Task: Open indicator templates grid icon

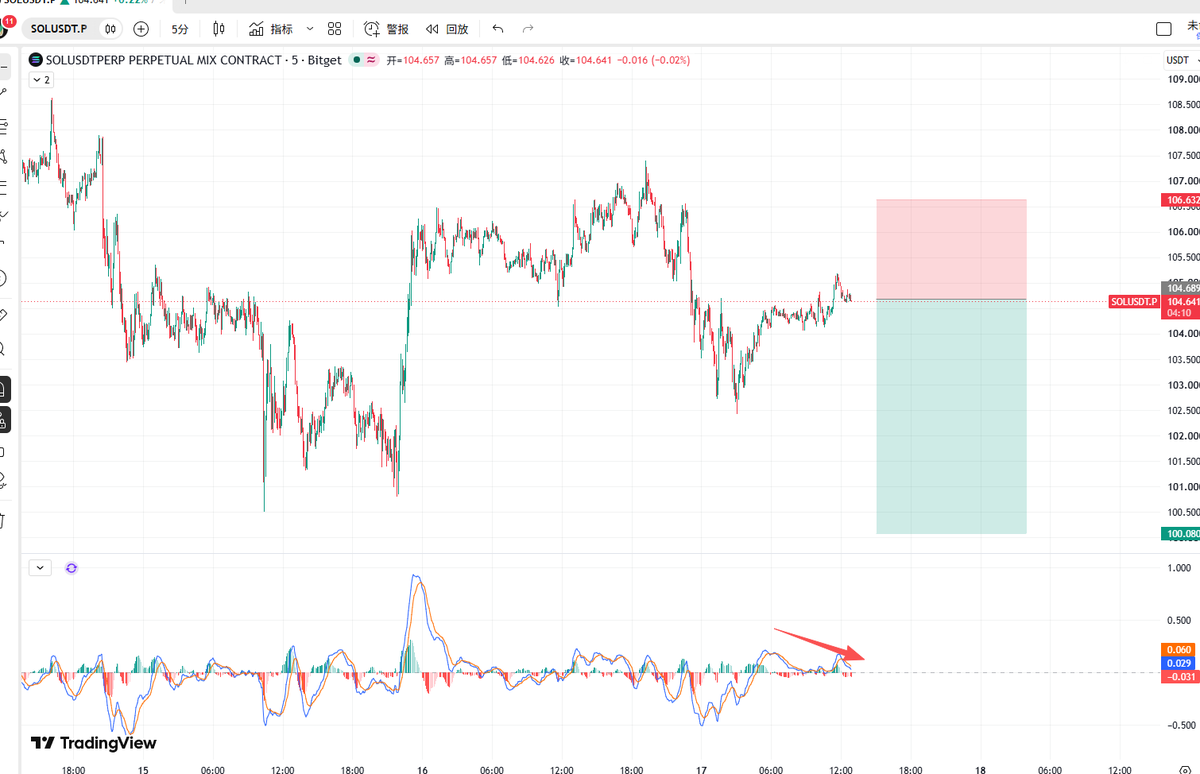Action: pyautogui.click(x=335, y=29)
